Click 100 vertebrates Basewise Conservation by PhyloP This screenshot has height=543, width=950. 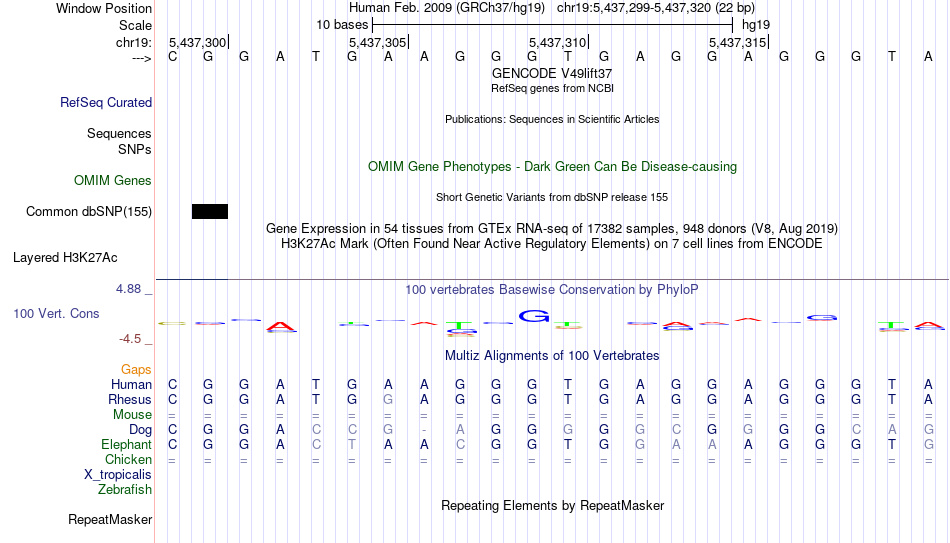pyautogui.click(x=552, y=290)
